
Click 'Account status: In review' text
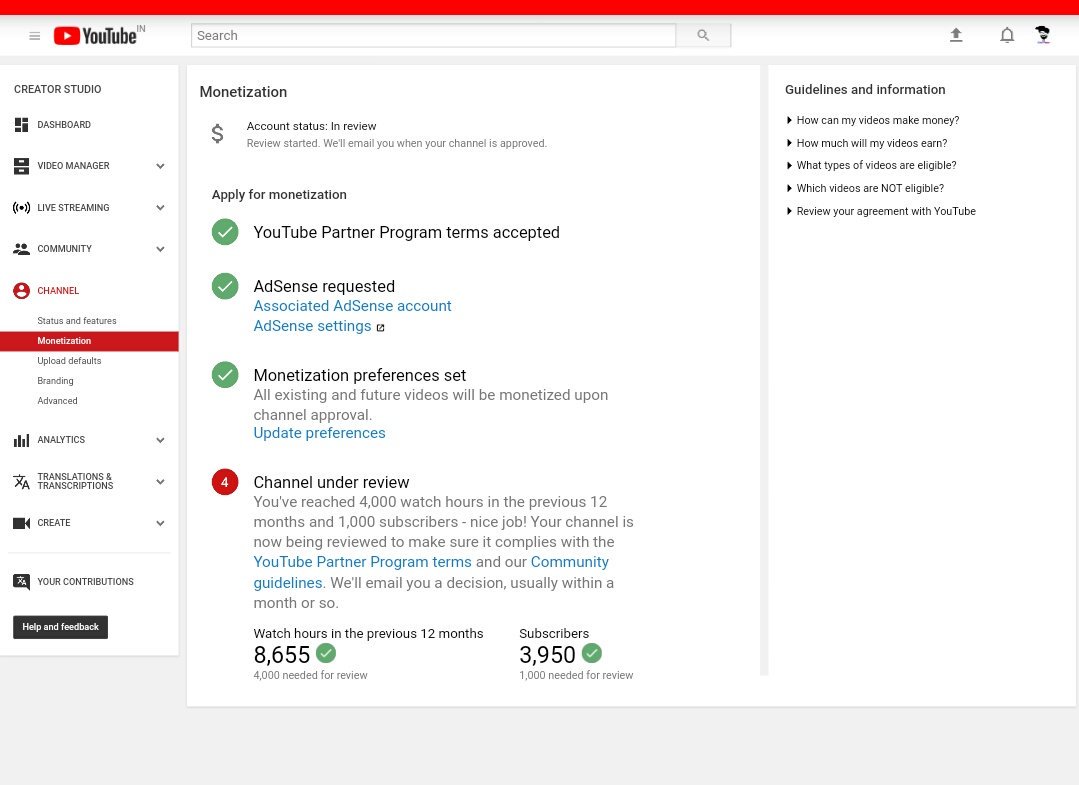312,126
